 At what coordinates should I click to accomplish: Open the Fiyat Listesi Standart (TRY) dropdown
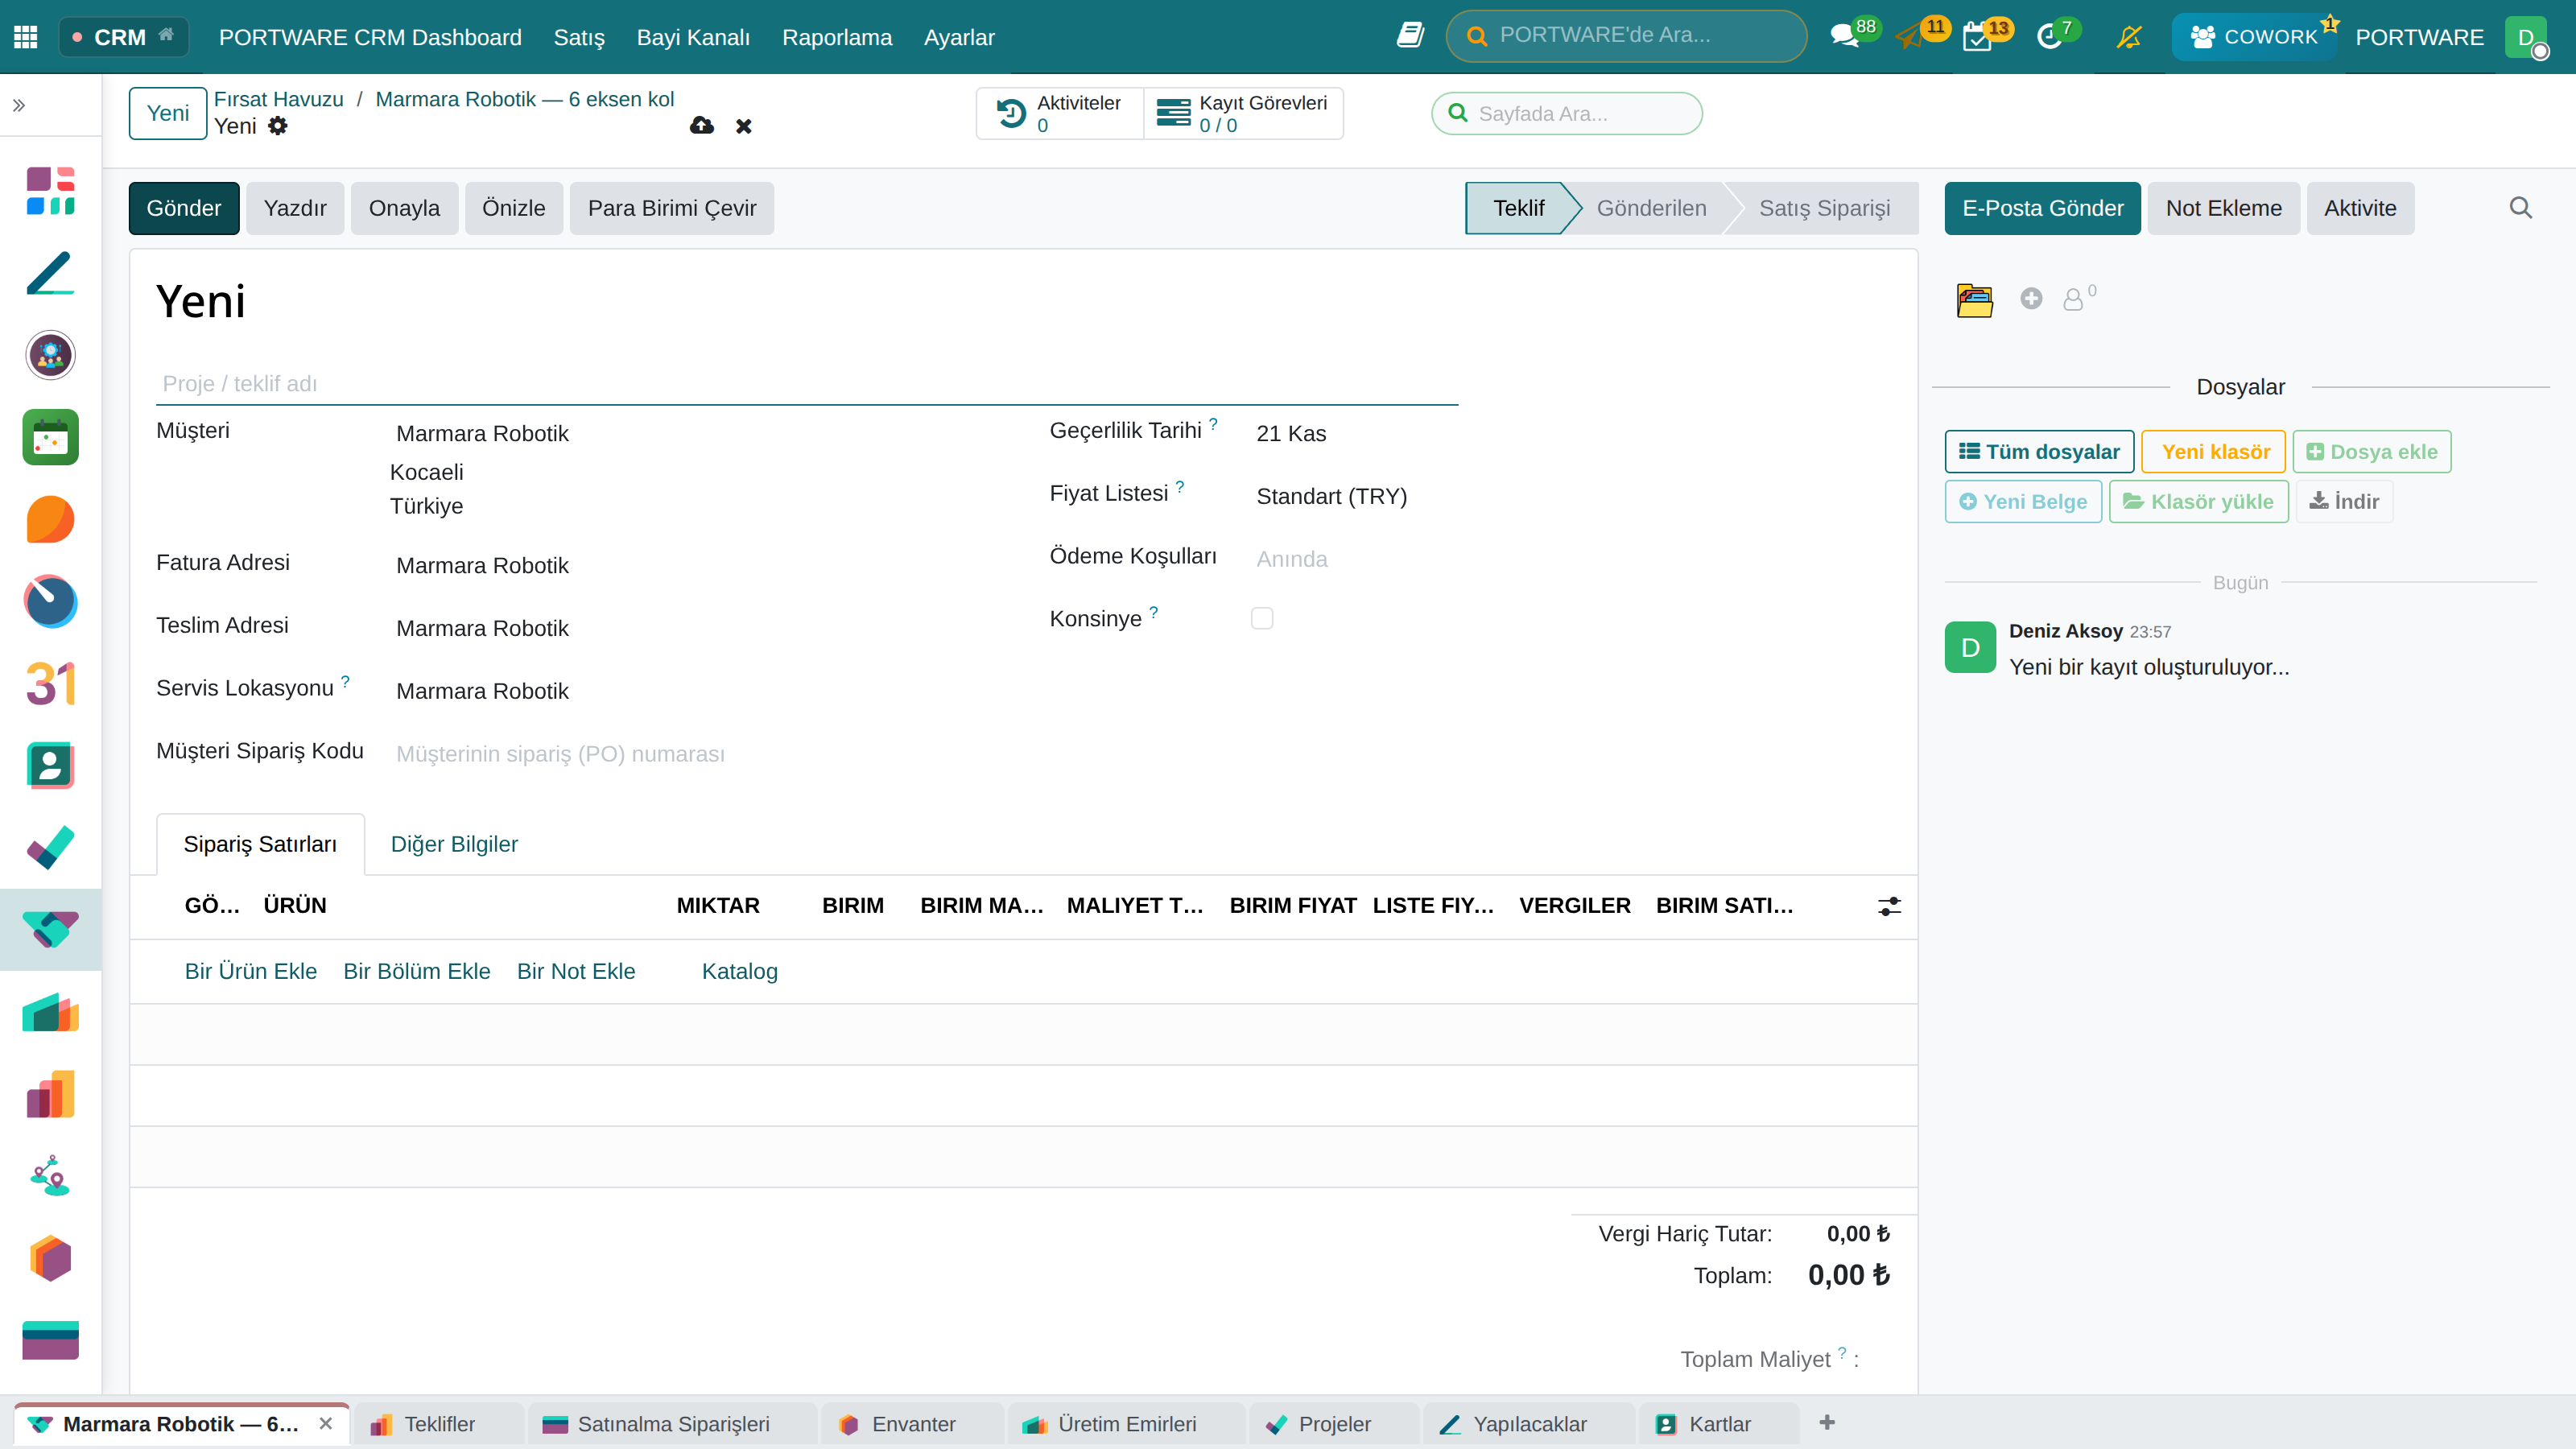tap(1355, 496)
